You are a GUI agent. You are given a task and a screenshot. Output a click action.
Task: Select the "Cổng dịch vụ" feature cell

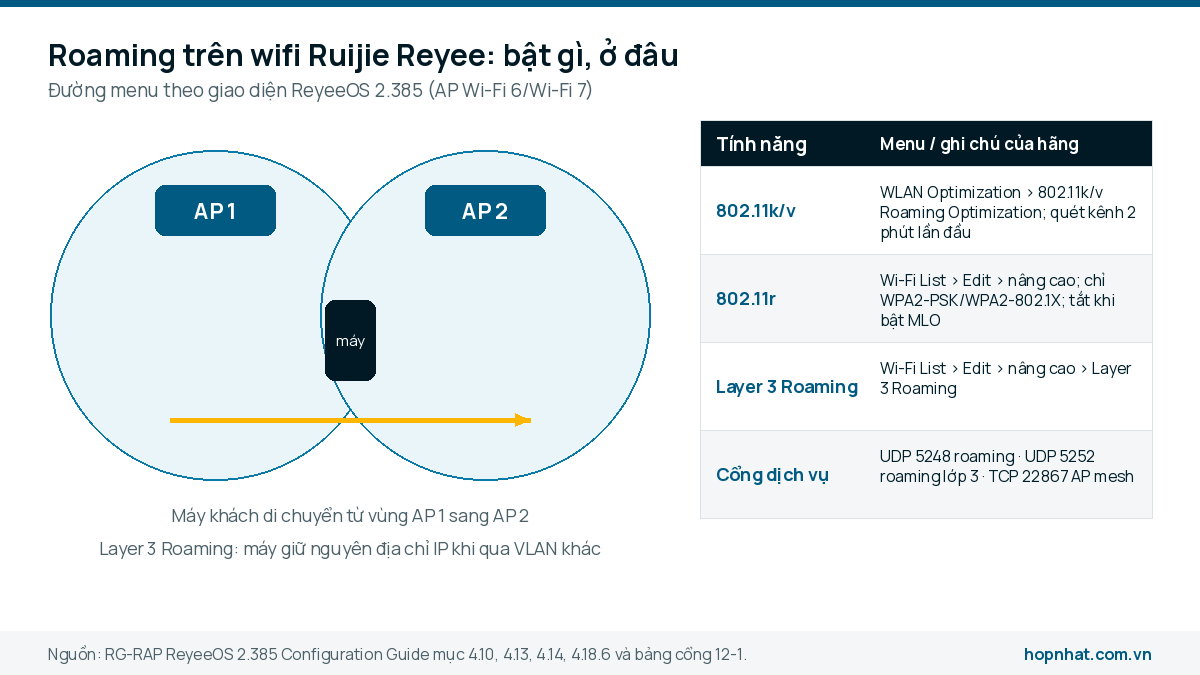[x=772, y=475]
